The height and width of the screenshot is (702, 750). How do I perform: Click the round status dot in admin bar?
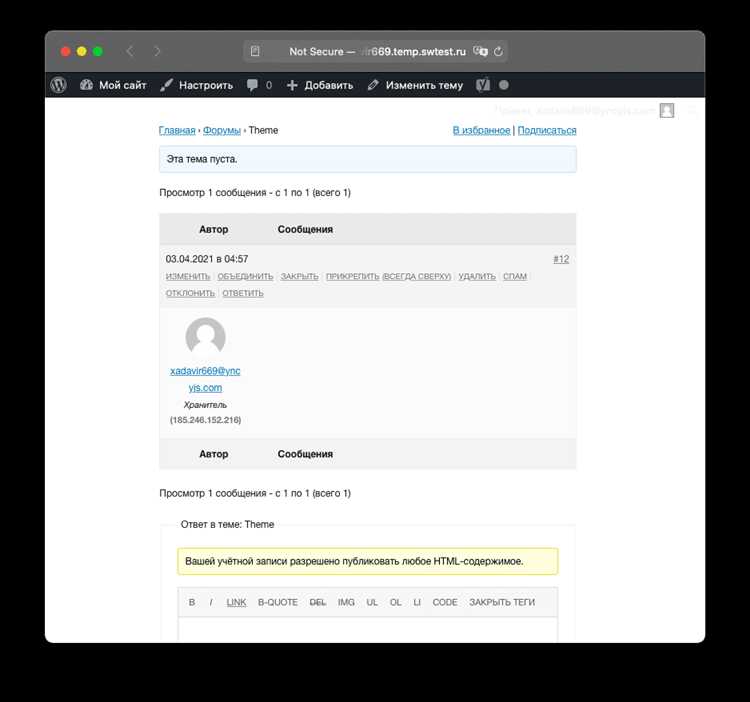click(504, 85)
